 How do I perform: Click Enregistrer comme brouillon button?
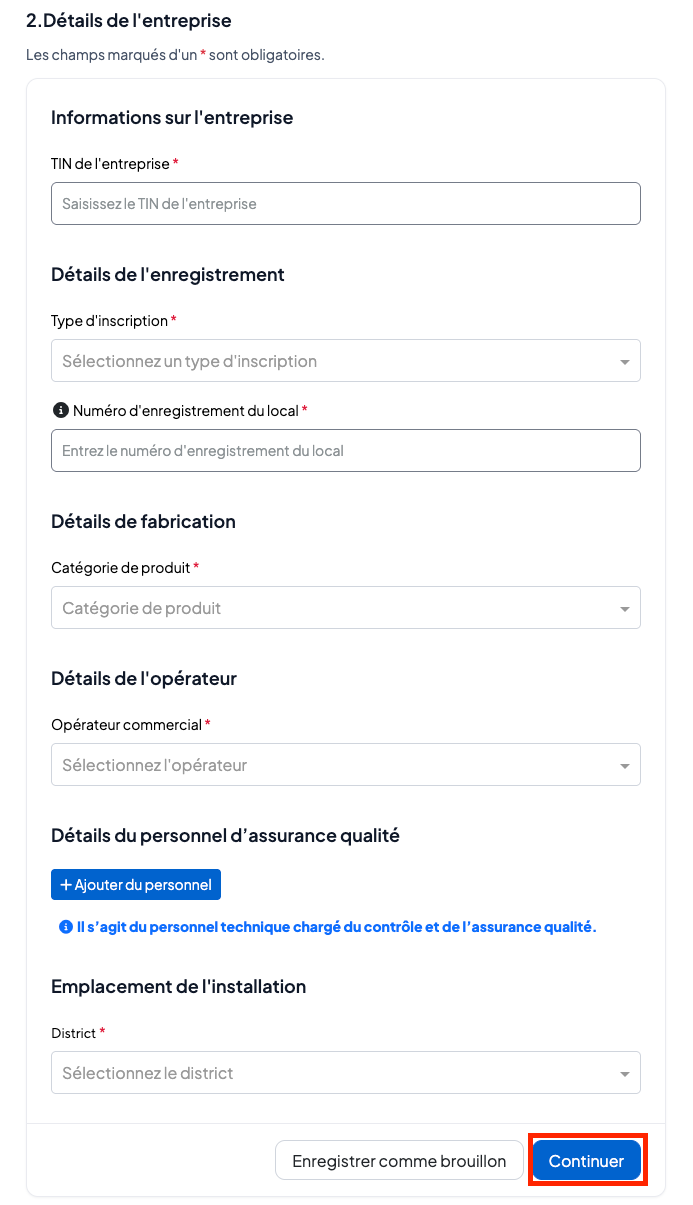[x=399, y=1161]
